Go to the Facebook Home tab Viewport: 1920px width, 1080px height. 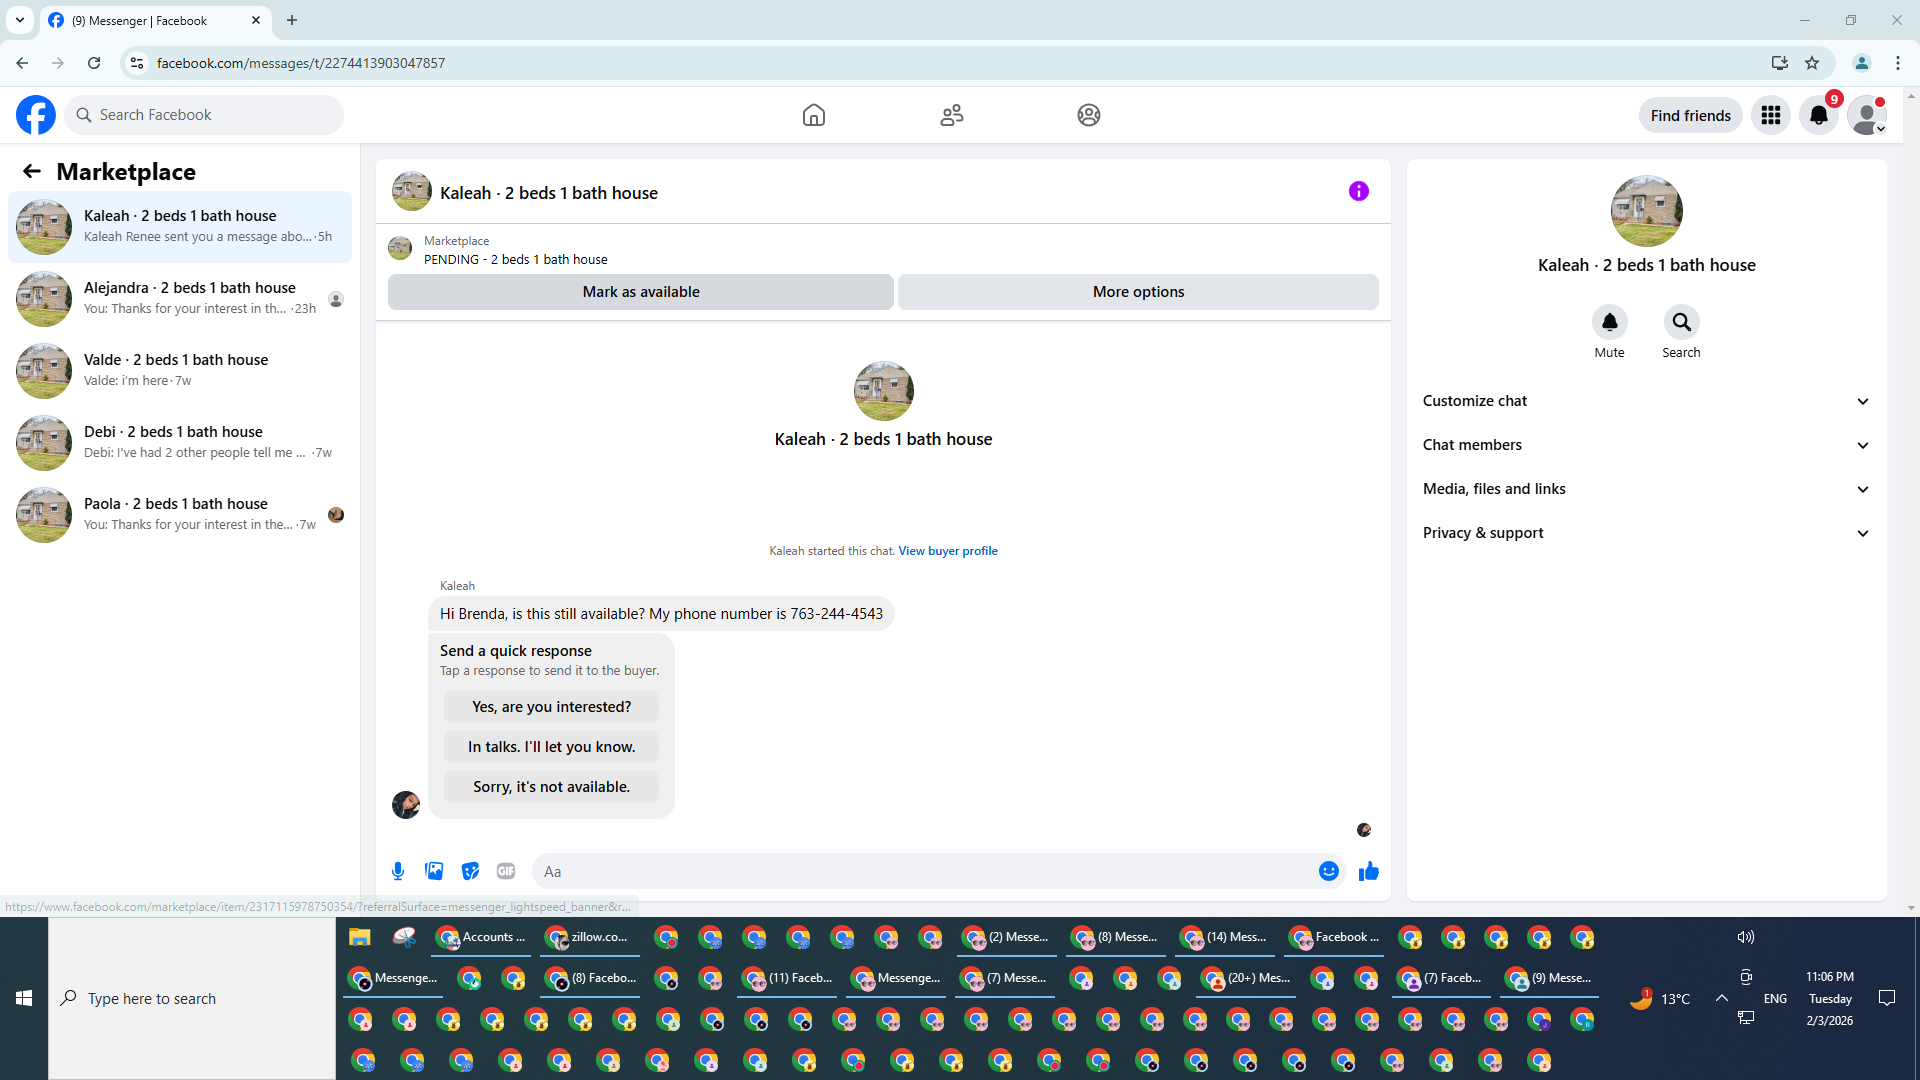[814, 115]
